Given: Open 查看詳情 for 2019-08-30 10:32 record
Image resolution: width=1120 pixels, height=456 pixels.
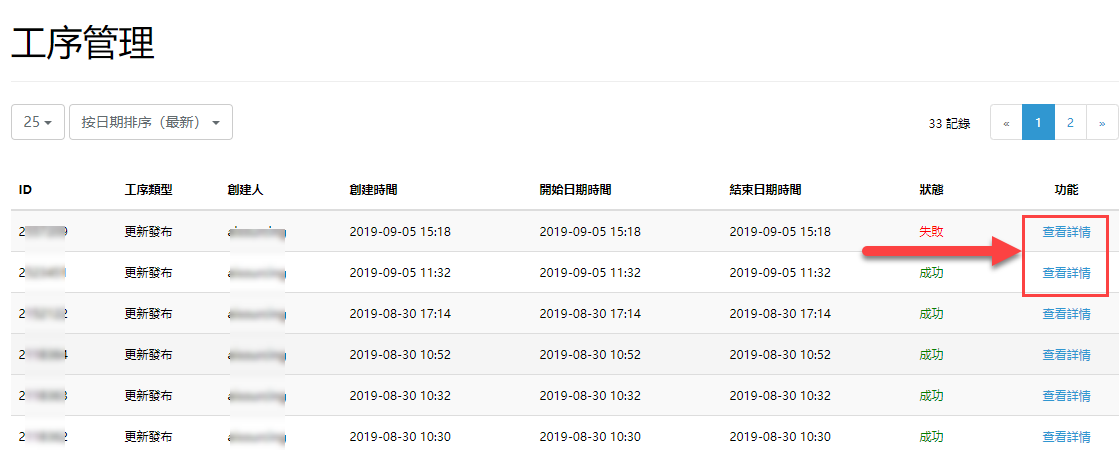Looking at the screenshot, I should pos(1066,395).
